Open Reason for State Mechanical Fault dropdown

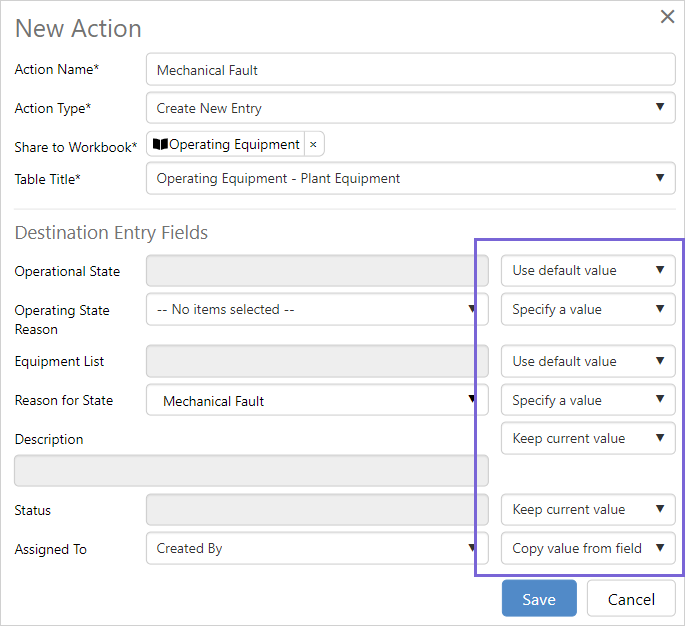(x=316, y=401)
